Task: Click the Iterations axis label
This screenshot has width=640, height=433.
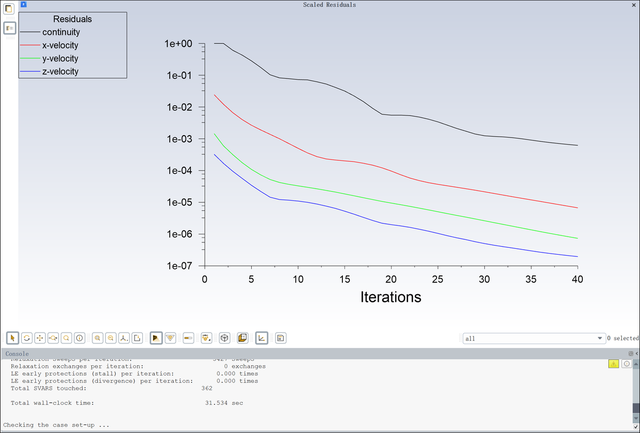Action: [x=391, y=297]
